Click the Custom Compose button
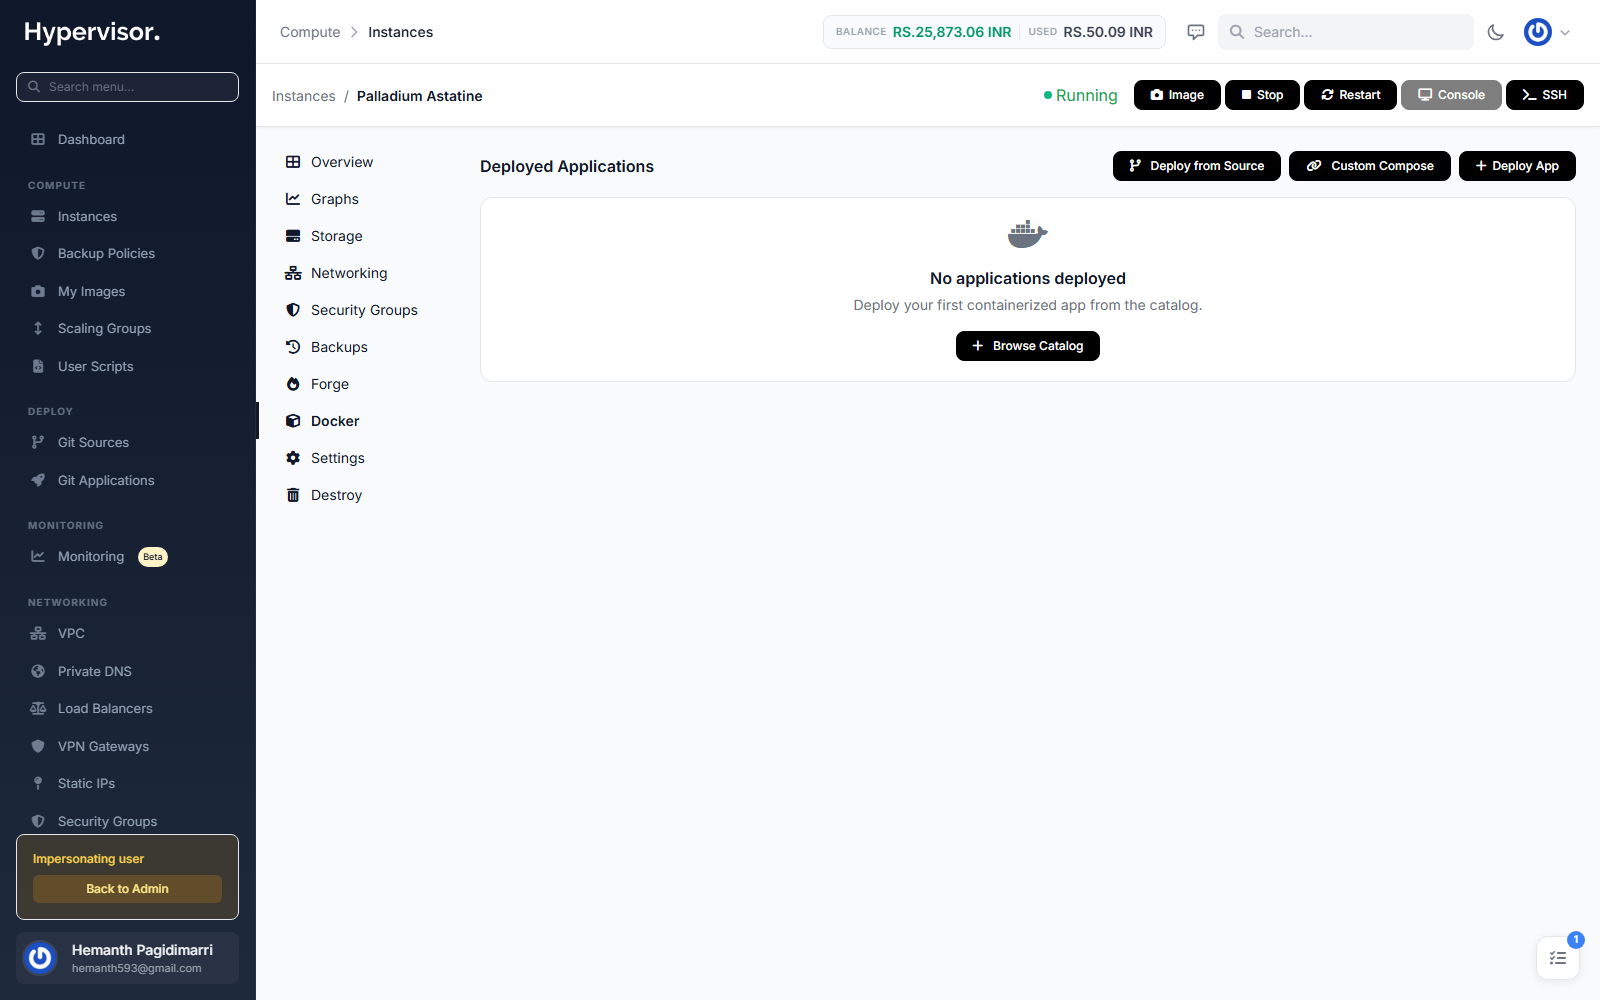Screen dimensions: 1600x1000 coord(1370,166)
